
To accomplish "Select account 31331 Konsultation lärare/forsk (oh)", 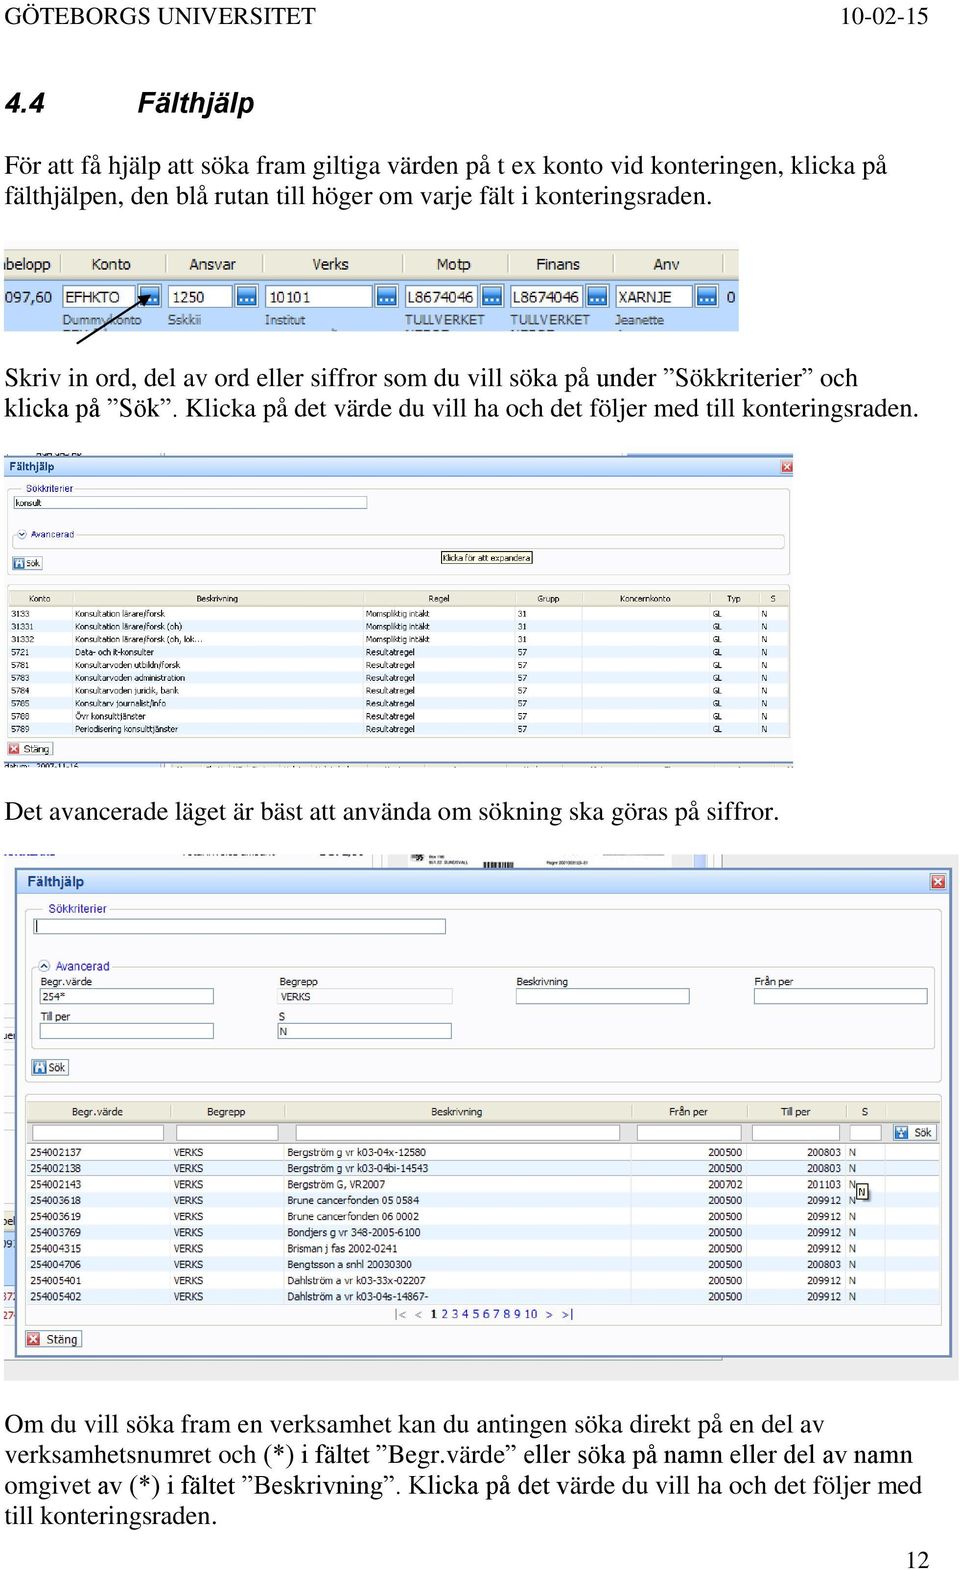I will click(x=398, y=626).
